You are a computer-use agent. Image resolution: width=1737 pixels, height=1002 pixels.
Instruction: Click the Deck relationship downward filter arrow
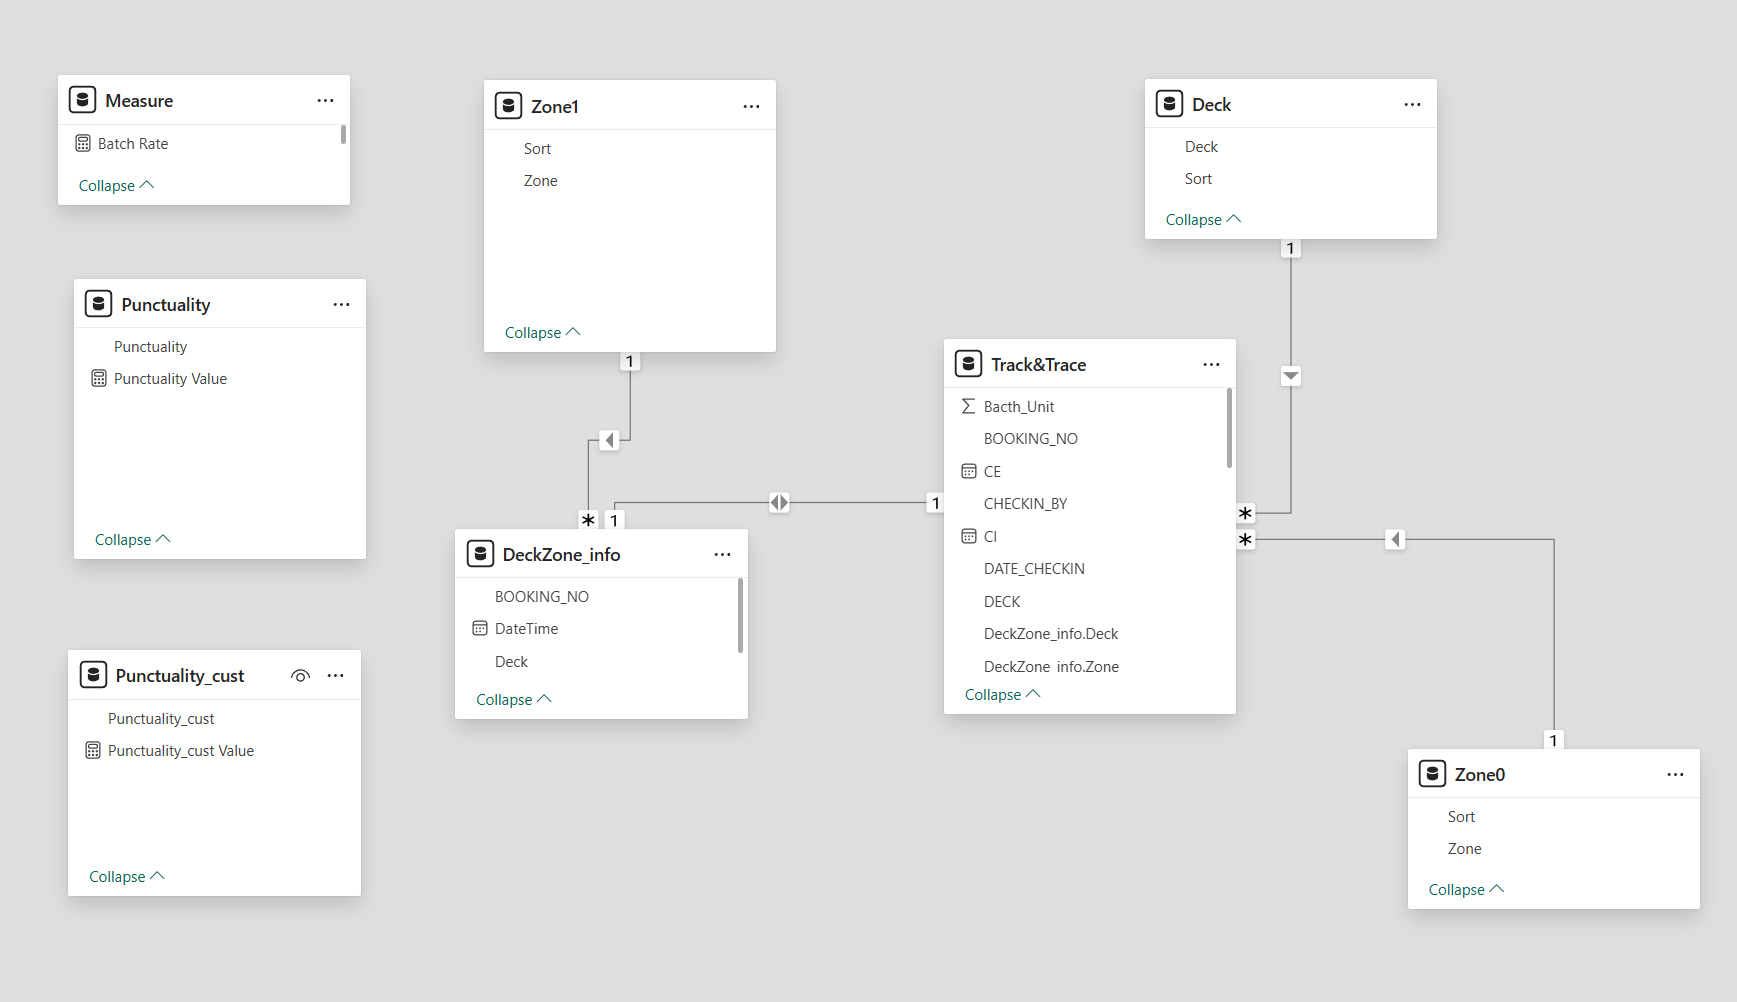click(x=1291, y=376)
